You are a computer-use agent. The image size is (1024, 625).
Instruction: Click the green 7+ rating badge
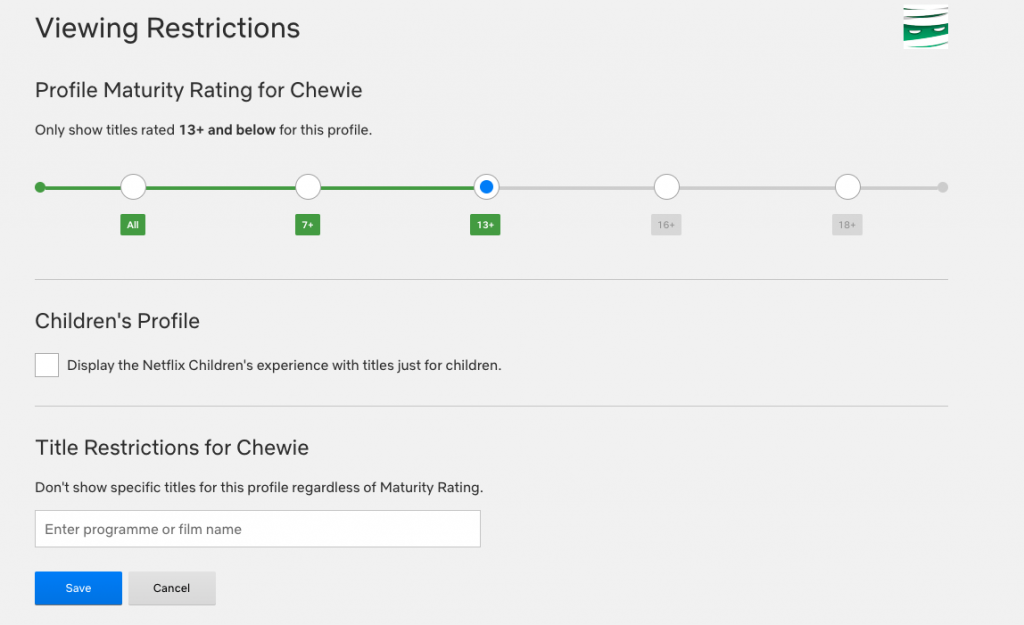point(308,225)
